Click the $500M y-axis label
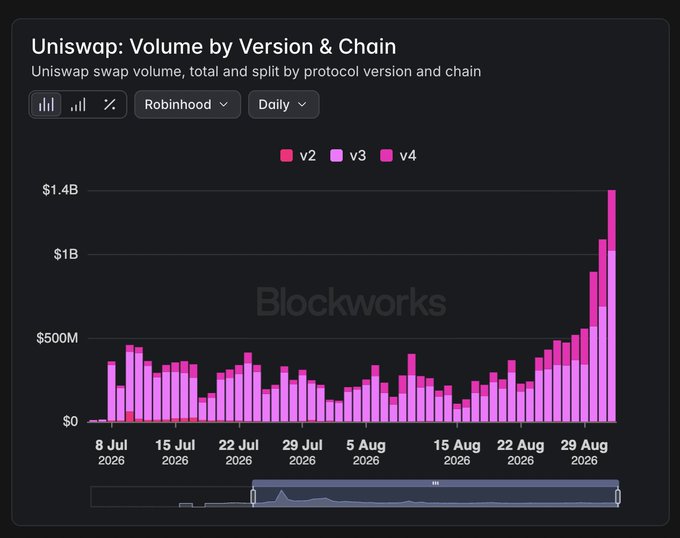Image resolution: width=680 pixels, height=538 pixels. pyautogui.click(x=57, y=338)
